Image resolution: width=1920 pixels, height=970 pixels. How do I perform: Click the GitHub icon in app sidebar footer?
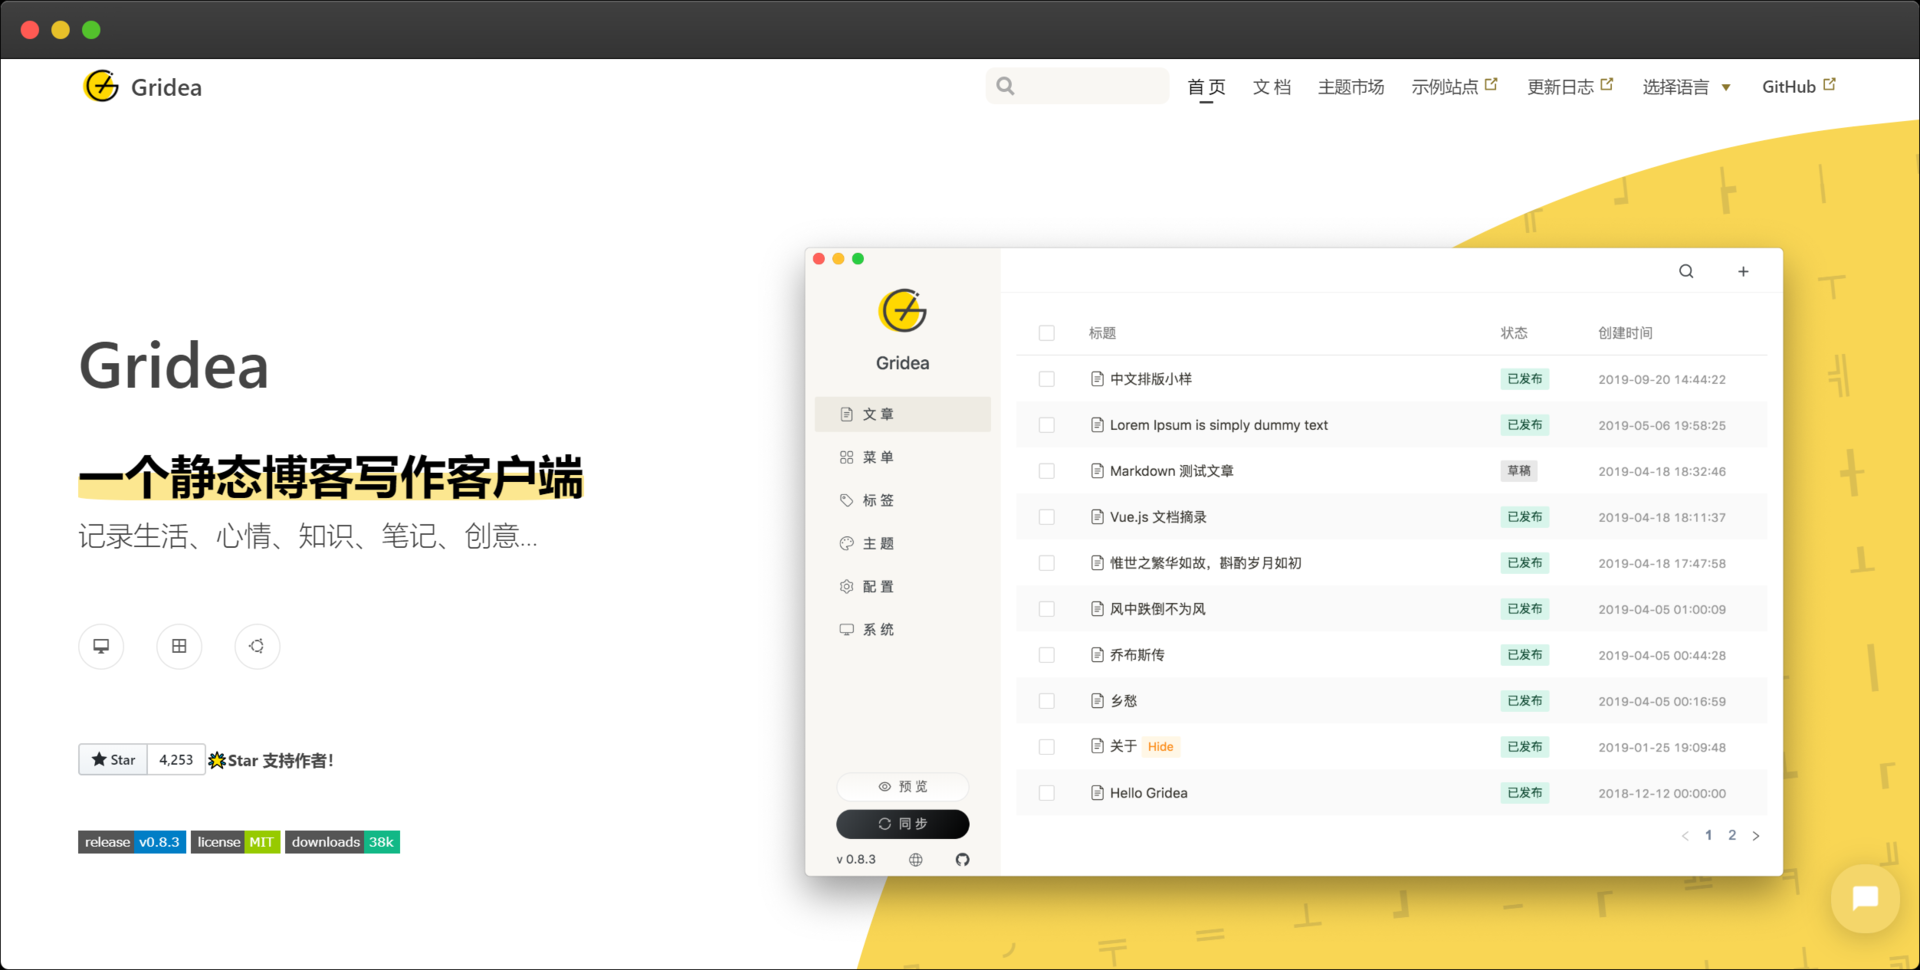point(962,859)
